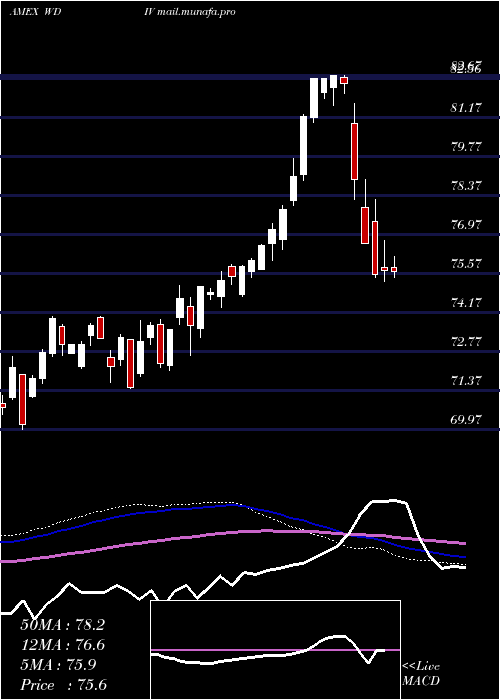Click the 74.17 price axis label
The image size is (500, 700).
pos(467,303)
